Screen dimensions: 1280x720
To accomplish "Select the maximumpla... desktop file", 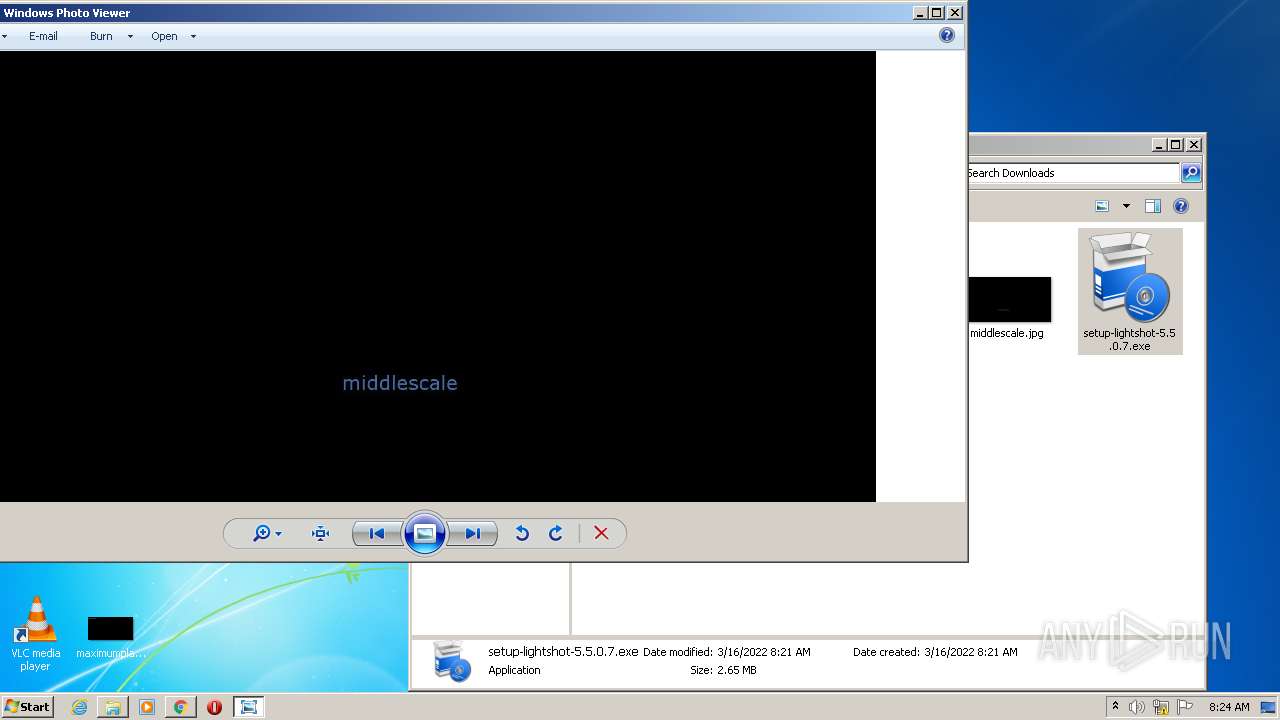I will 110,638.
